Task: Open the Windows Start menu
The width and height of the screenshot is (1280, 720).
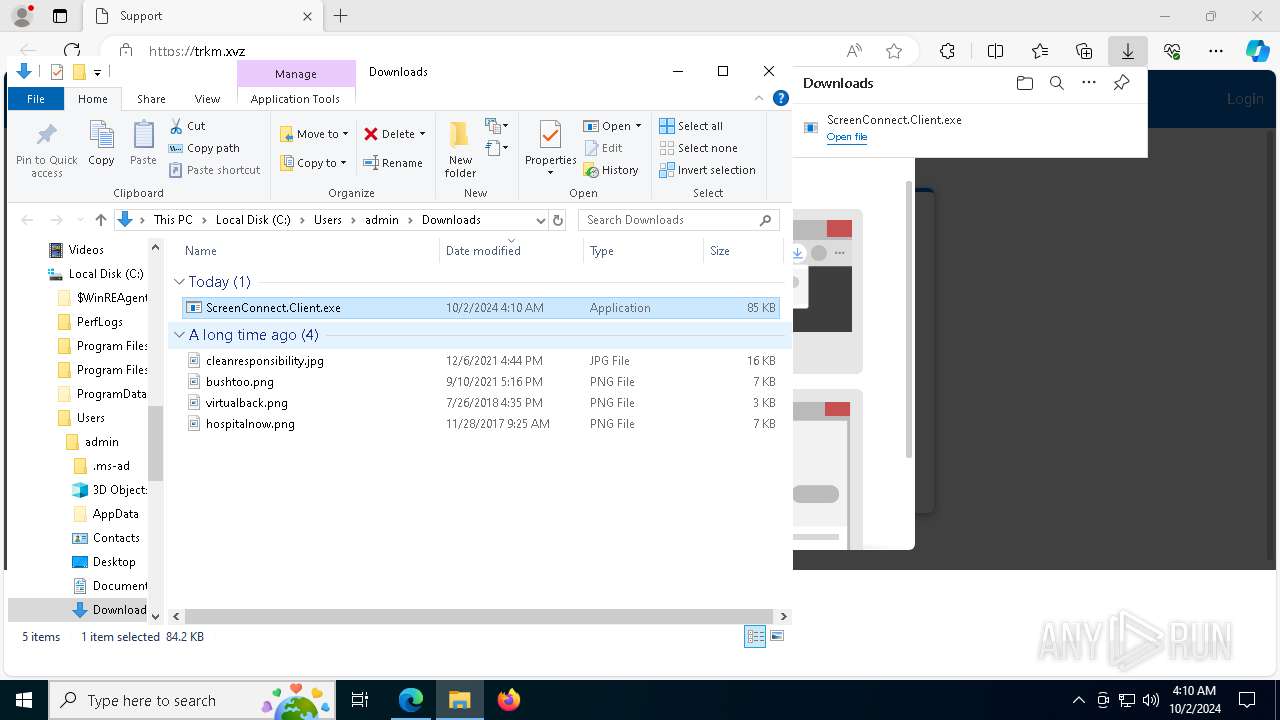Action: pos(24,700)
